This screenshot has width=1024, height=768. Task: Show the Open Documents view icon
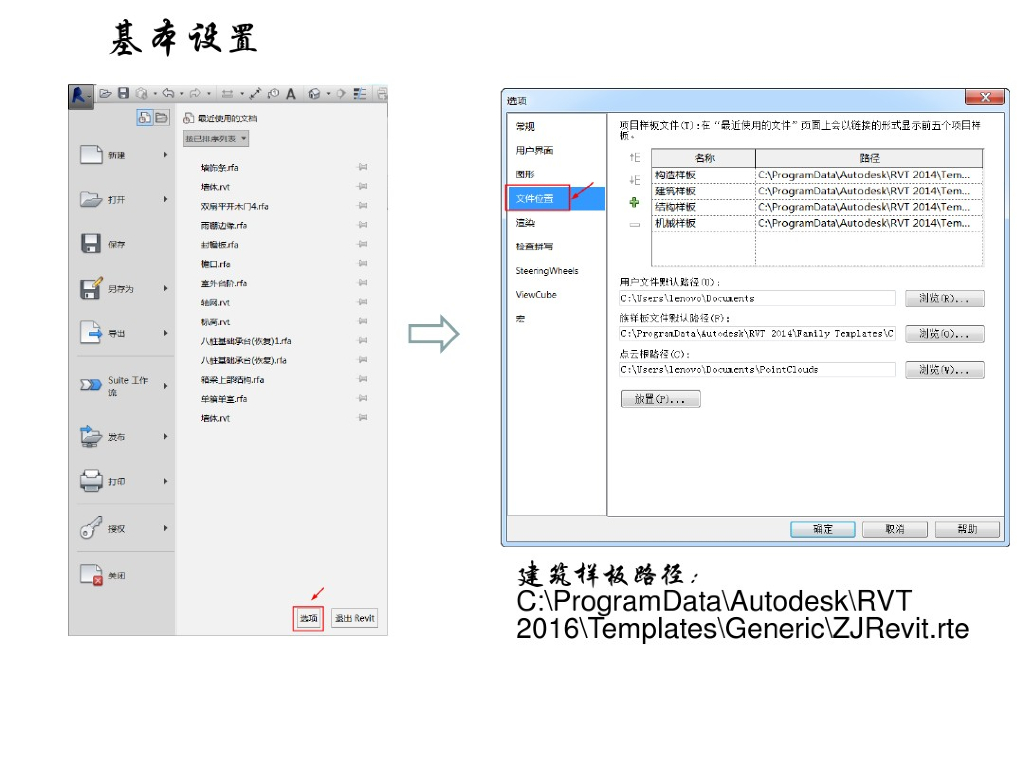pyautogui.click(x=161, y=118)
